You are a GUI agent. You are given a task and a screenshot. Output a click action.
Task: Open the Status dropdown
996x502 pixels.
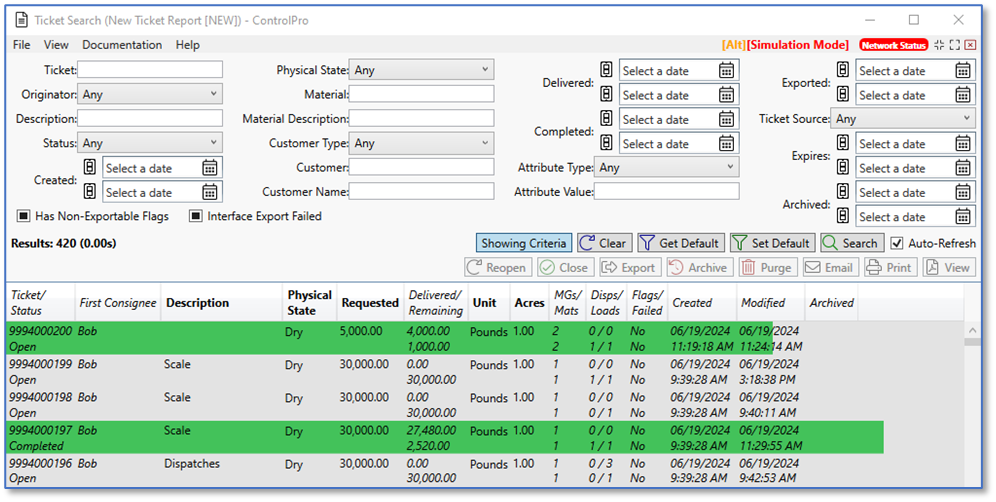click(x=151, y=143)
